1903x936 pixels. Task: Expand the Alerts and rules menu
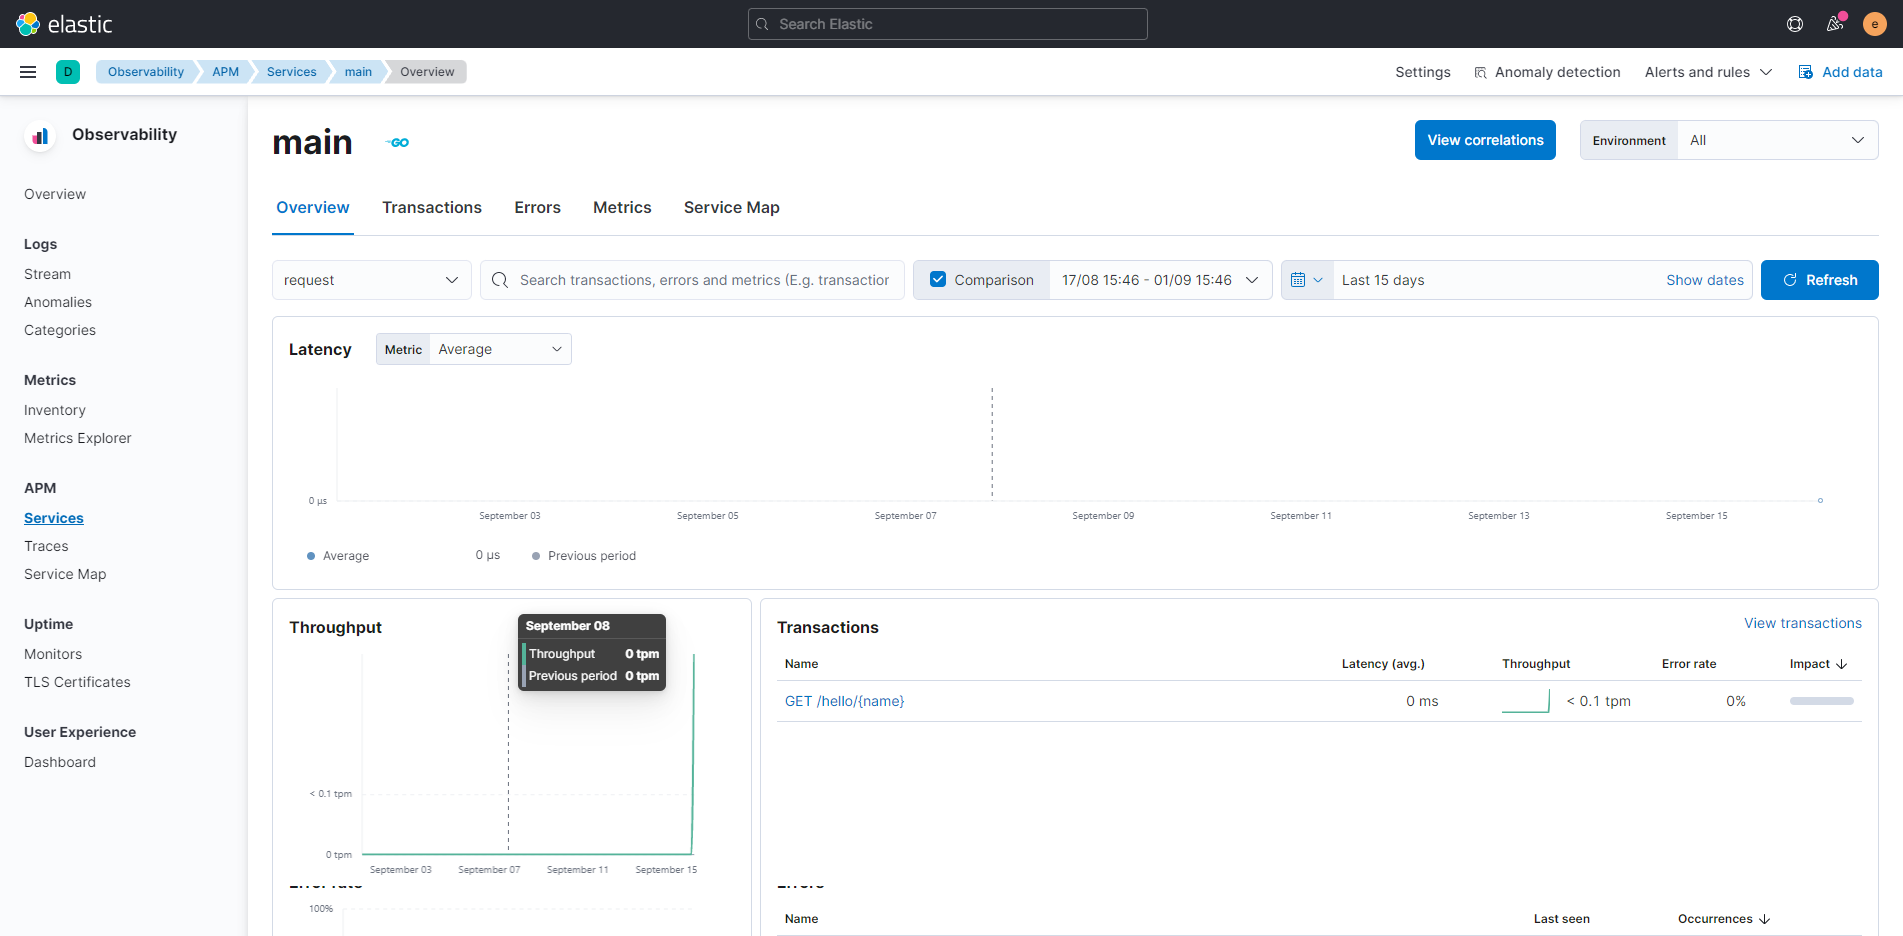(1708, 72)
